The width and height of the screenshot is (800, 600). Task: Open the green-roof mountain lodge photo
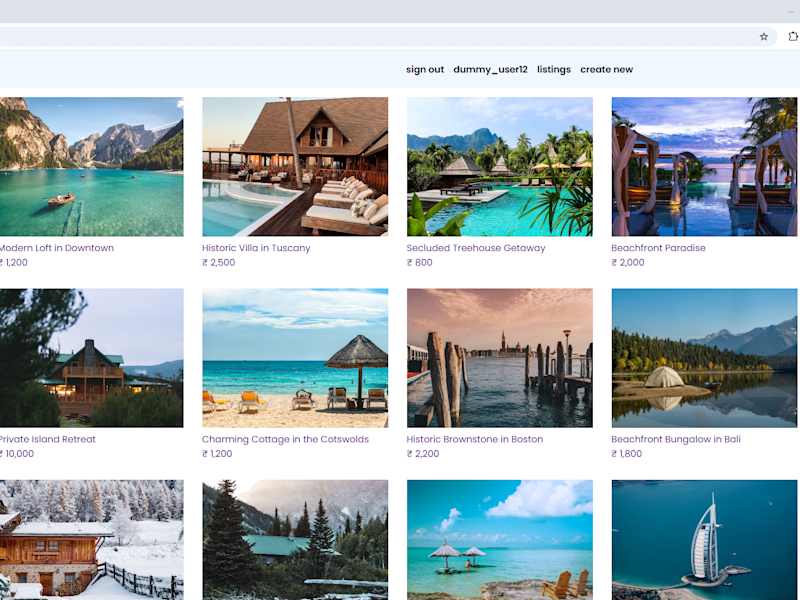tap(295, 540)
